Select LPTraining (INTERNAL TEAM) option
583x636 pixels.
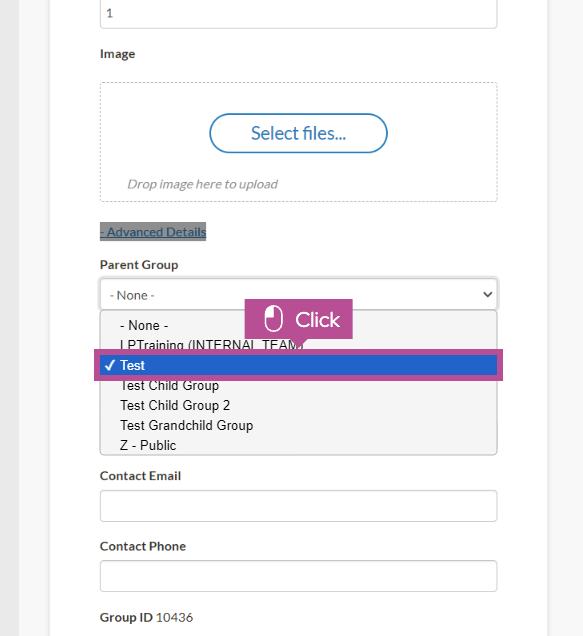click(x=298, y=345)
